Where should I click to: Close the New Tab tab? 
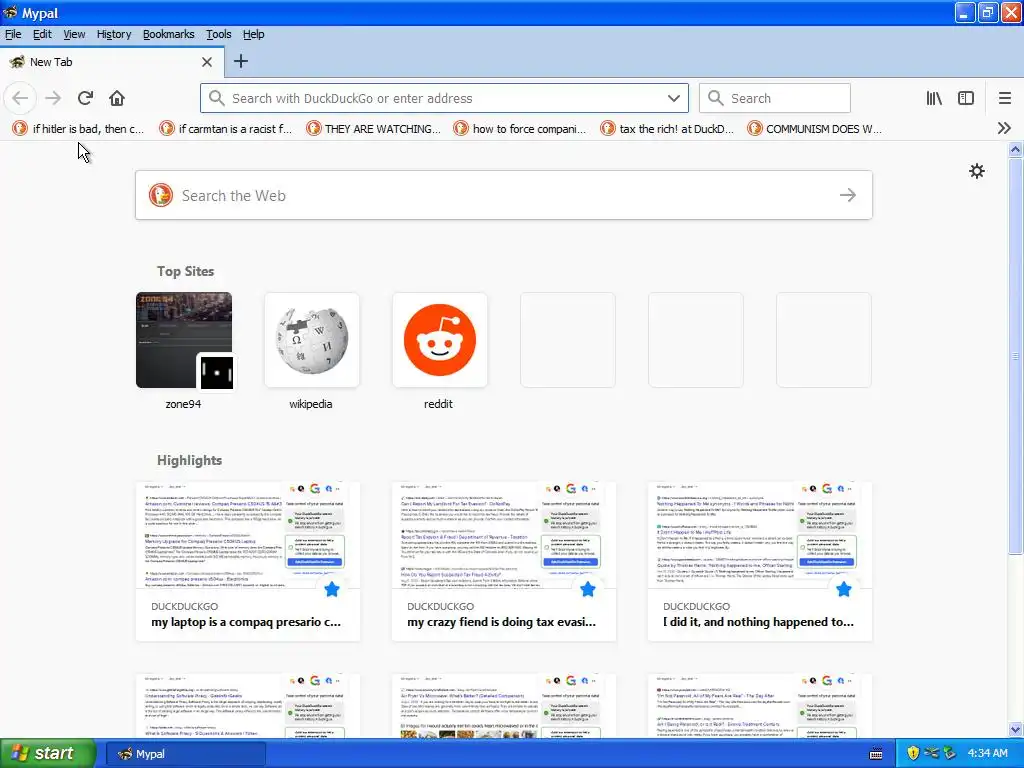tap(206, 62)
